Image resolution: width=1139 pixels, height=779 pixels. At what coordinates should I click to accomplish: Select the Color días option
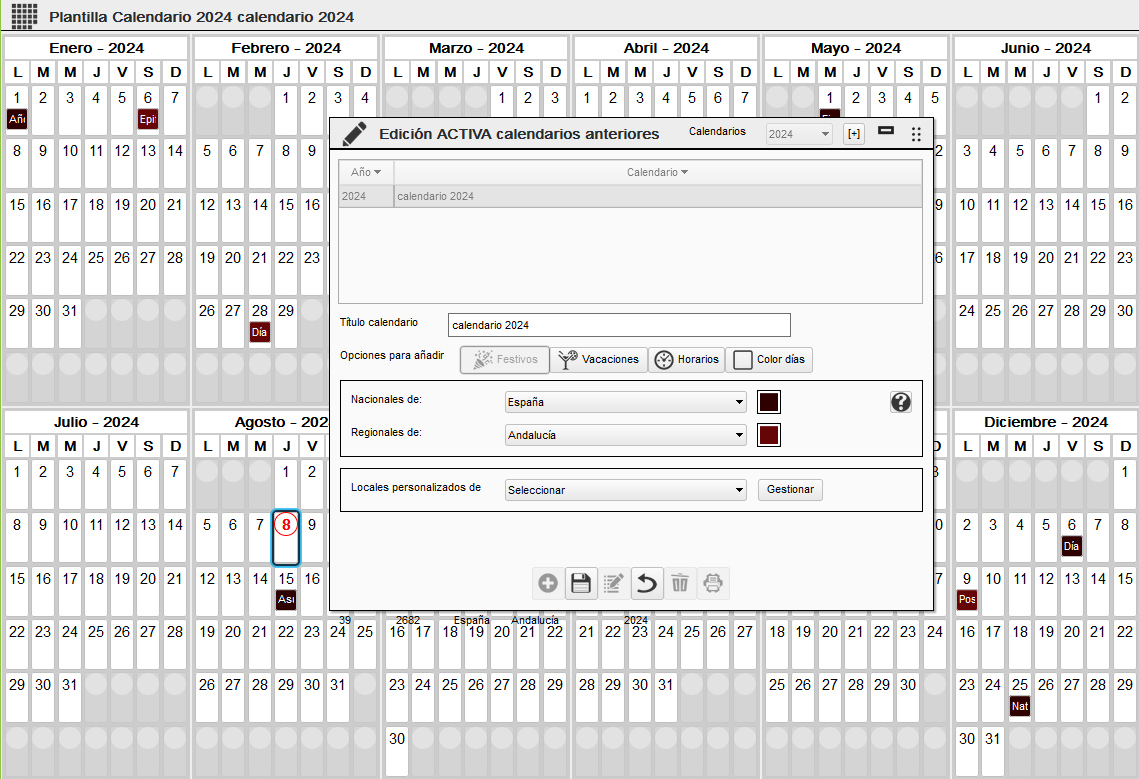pos(769,360)
